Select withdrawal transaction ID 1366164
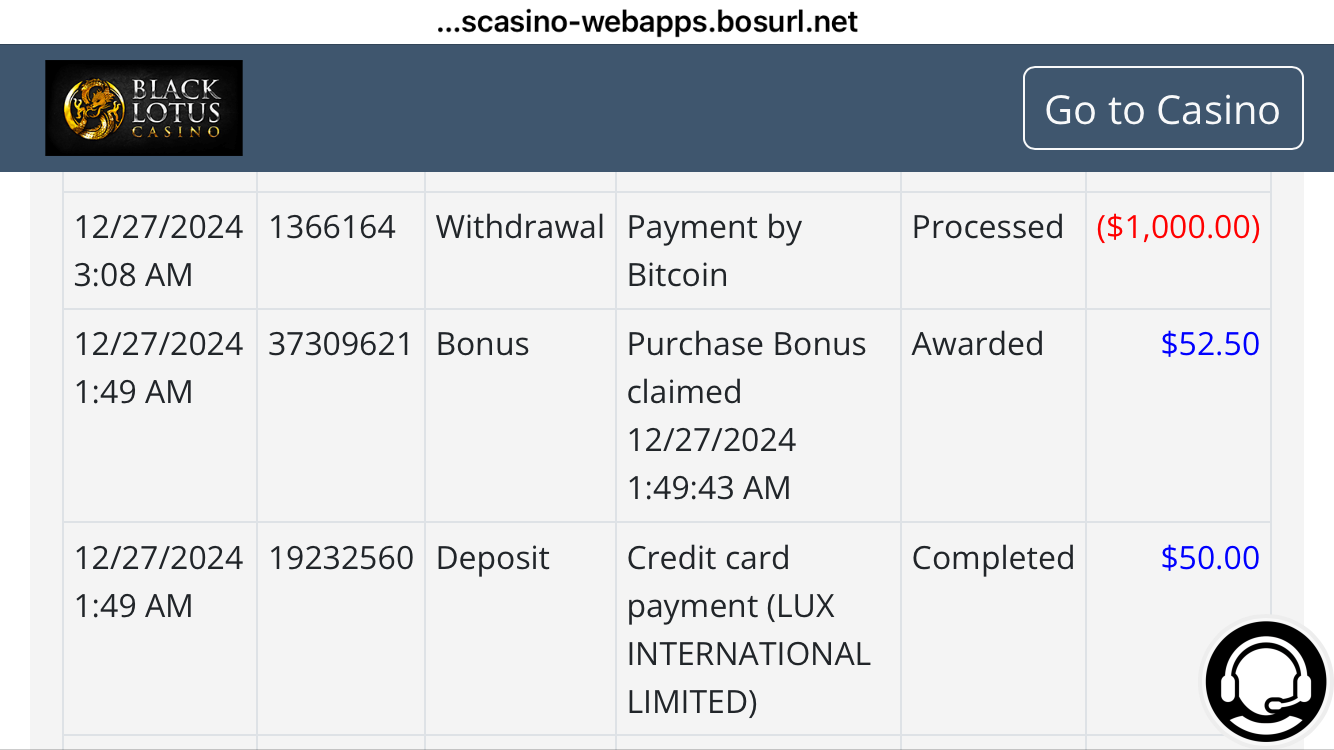 point(332,227)
